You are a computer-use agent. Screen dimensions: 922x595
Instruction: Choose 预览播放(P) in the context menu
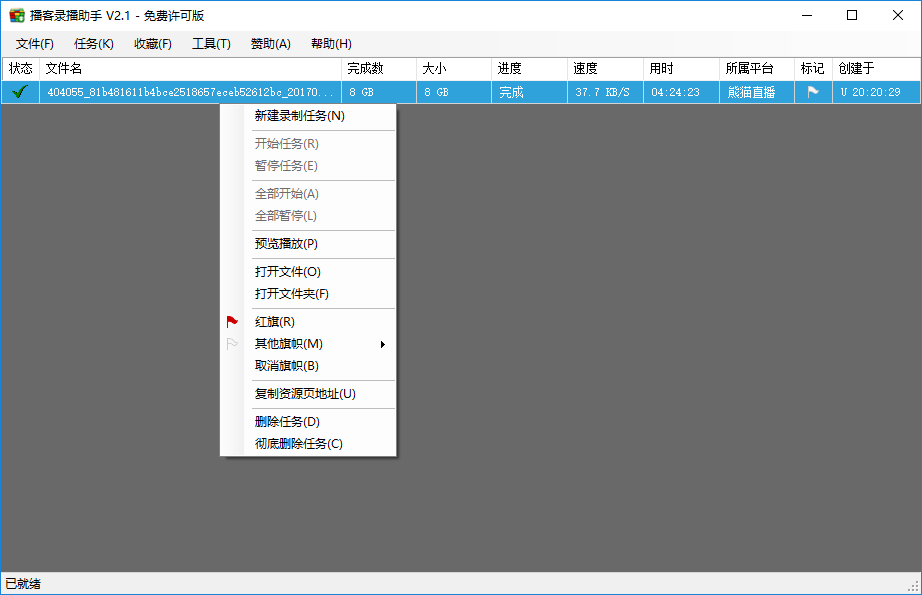tap(286, 244)
